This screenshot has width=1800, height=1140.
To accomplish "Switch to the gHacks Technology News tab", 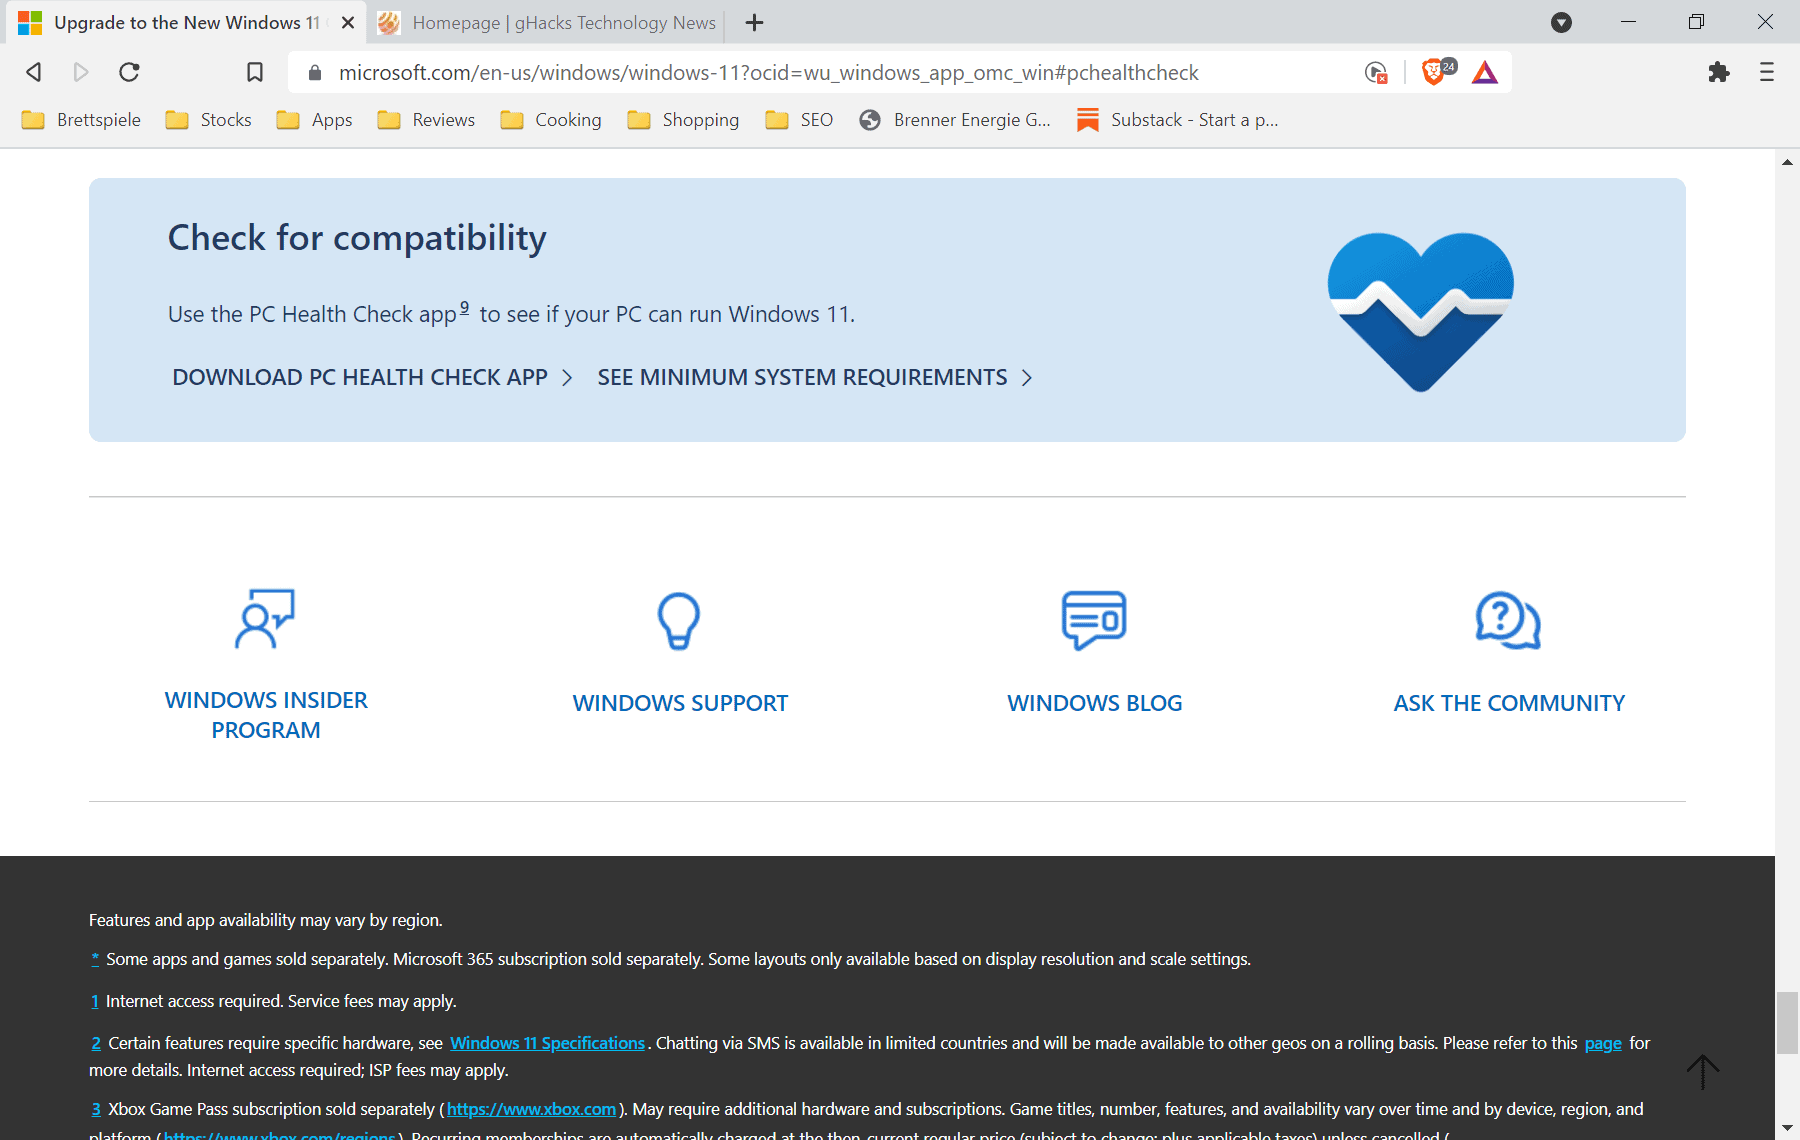I will tap(547, 22).
